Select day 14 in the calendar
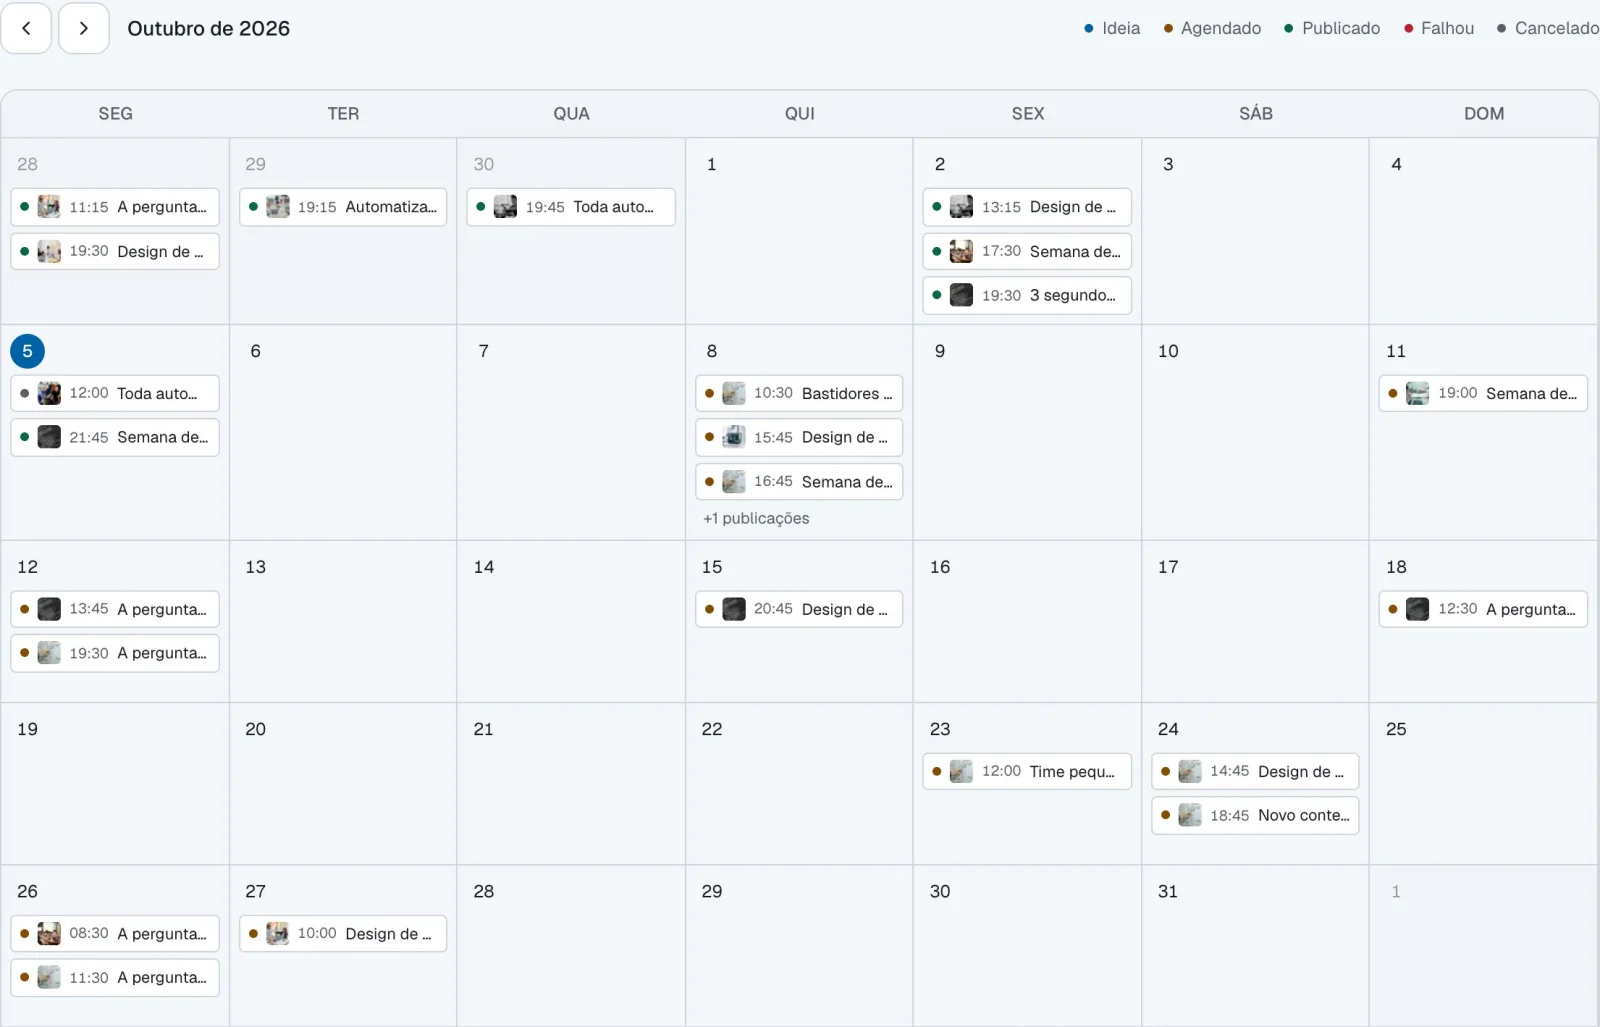 [x=484, y=567]
